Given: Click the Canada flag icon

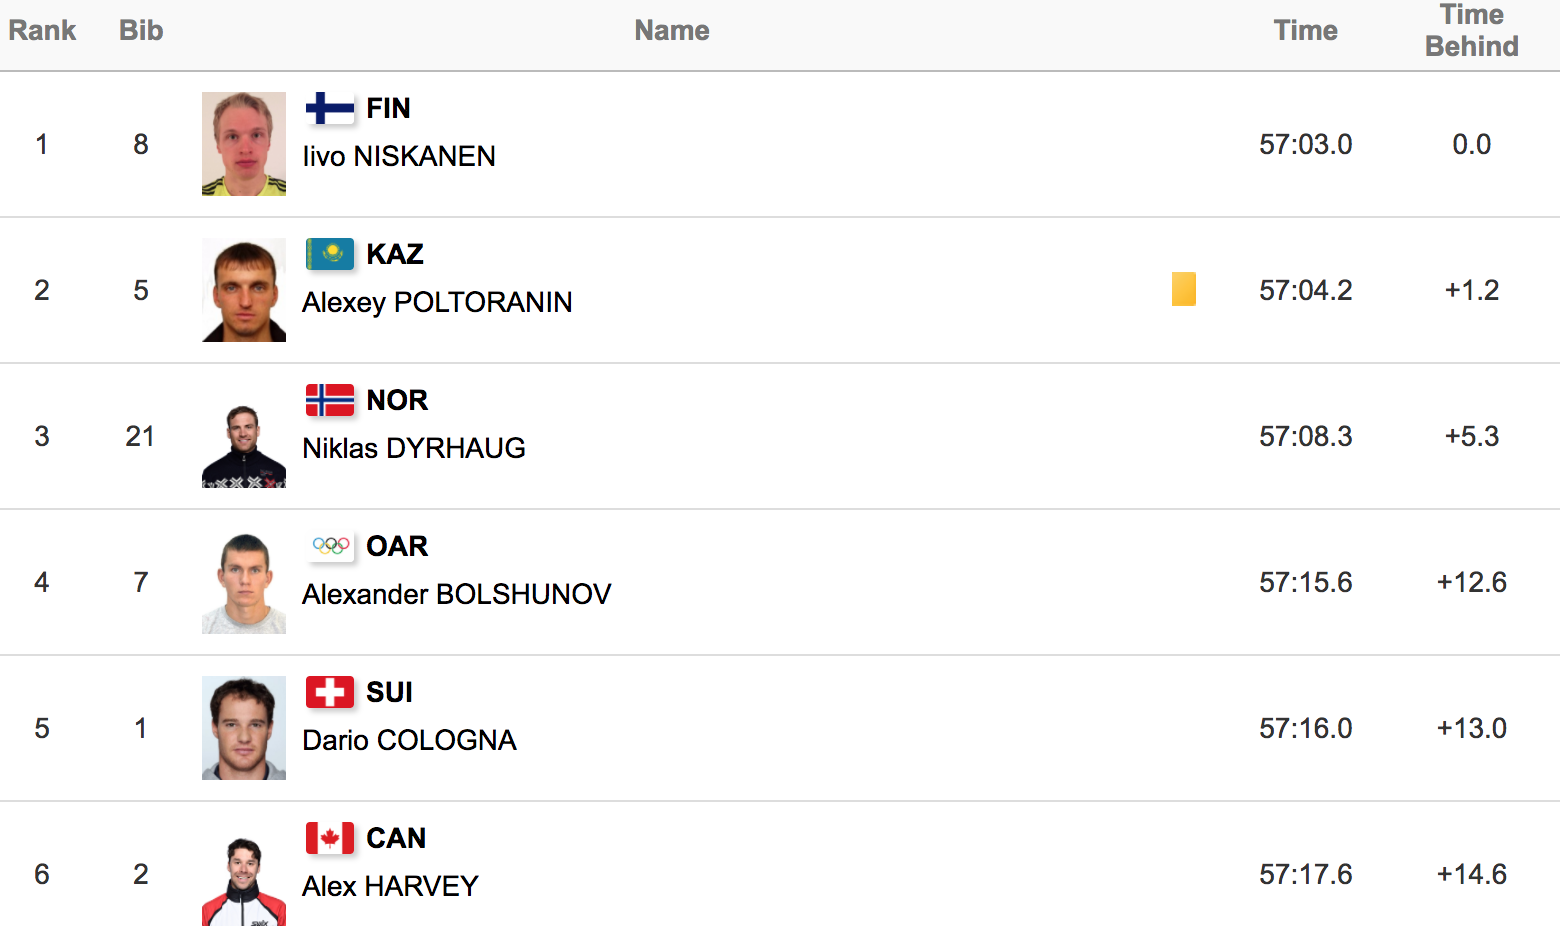Looking at the screenshot, I should click(x=330, y=838).
